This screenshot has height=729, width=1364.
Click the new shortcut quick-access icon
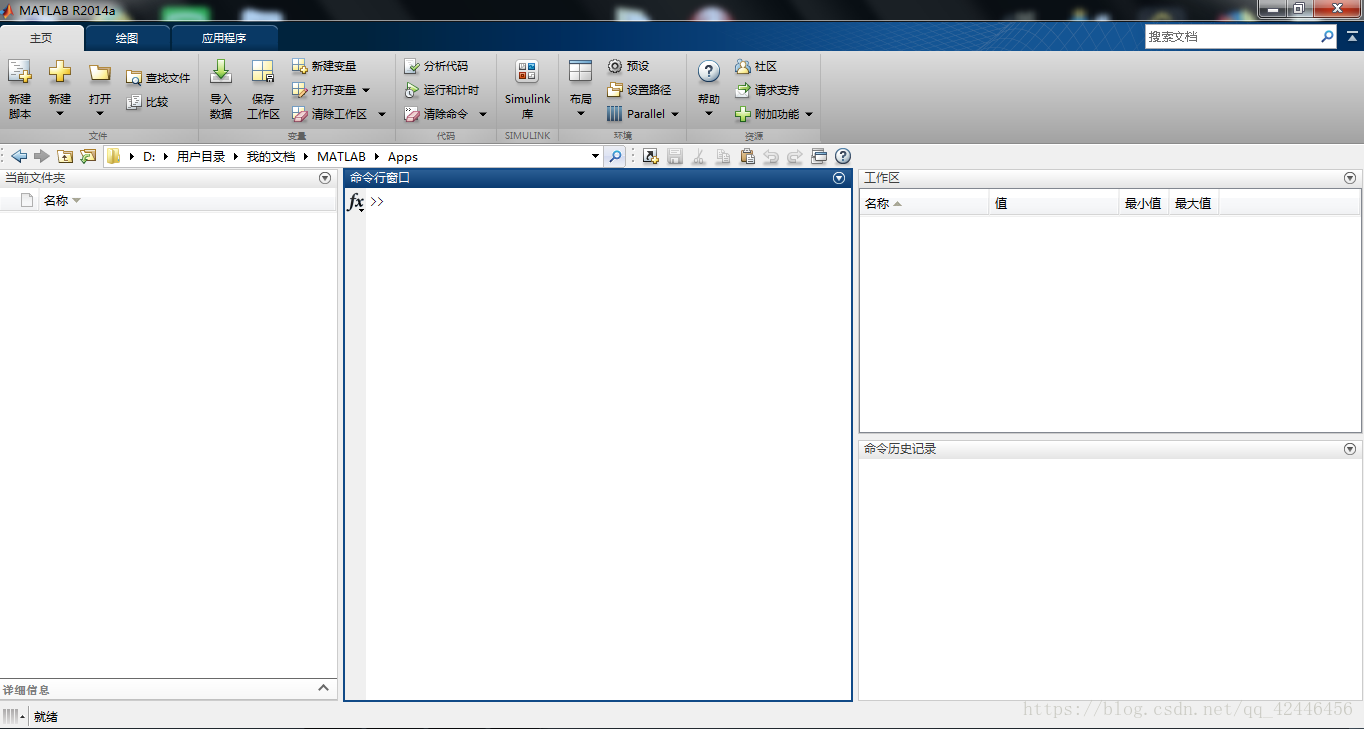[651, 156]
